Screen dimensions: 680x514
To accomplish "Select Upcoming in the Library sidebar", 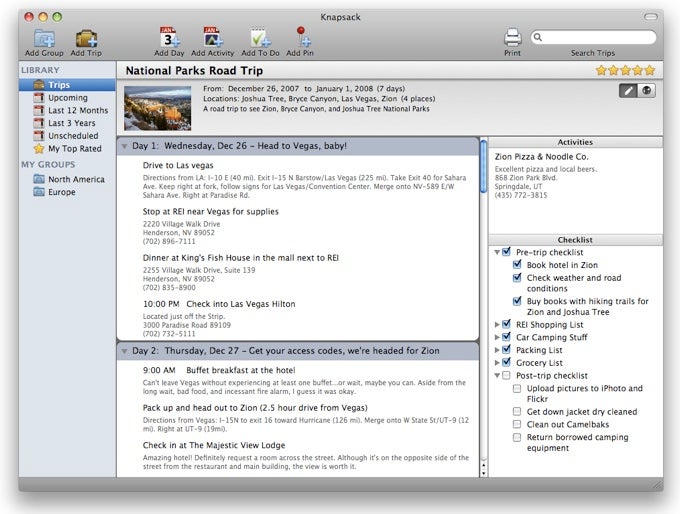I will coord(68,98).
